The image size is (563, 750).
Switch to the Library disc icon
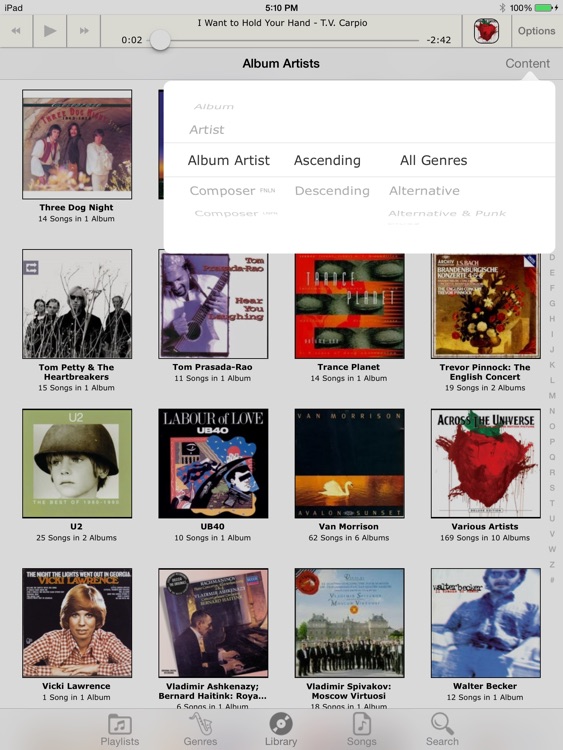(281, 724)
